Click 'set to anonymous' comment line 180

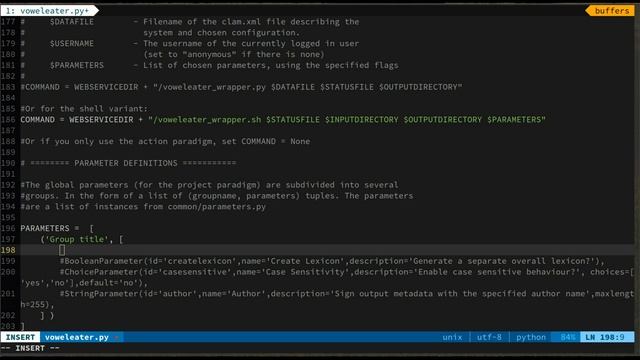[233, 54]
